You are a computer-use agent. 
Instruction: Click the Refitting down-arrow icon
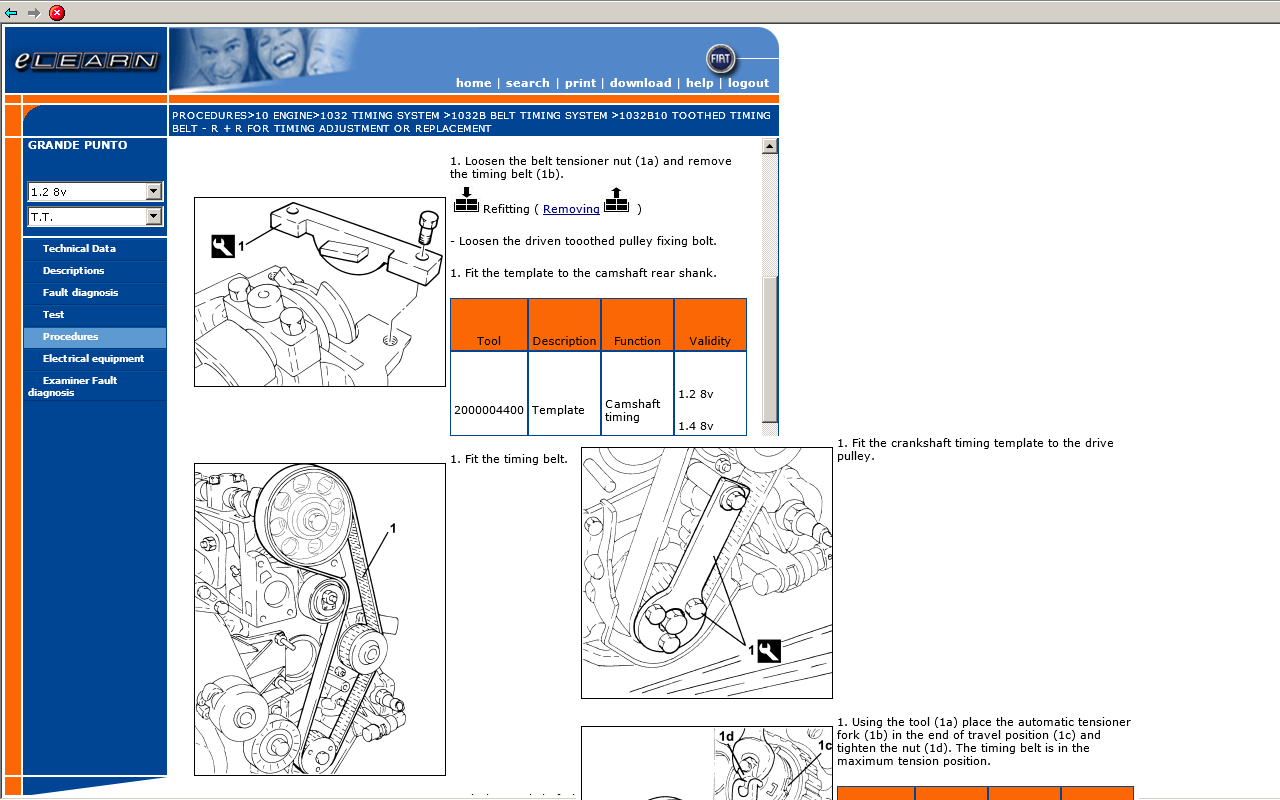tap(466, 200)
